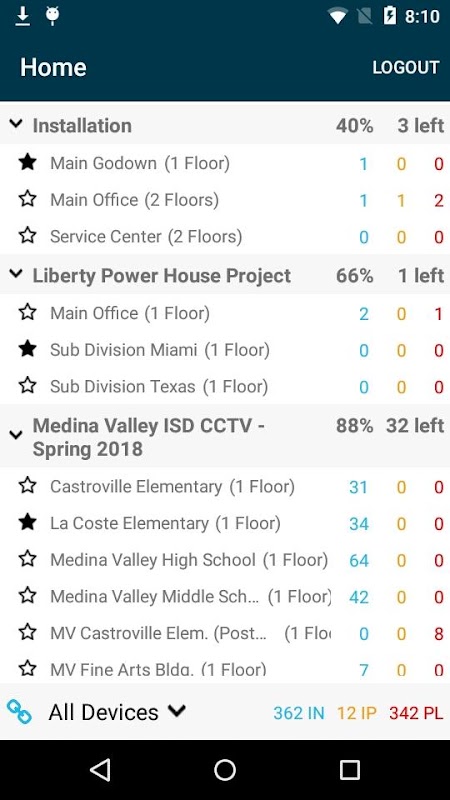The width and height of the screenshot is (450, 800).
Task: Tap the 342 PL planned count
Action: click(416, 713)
